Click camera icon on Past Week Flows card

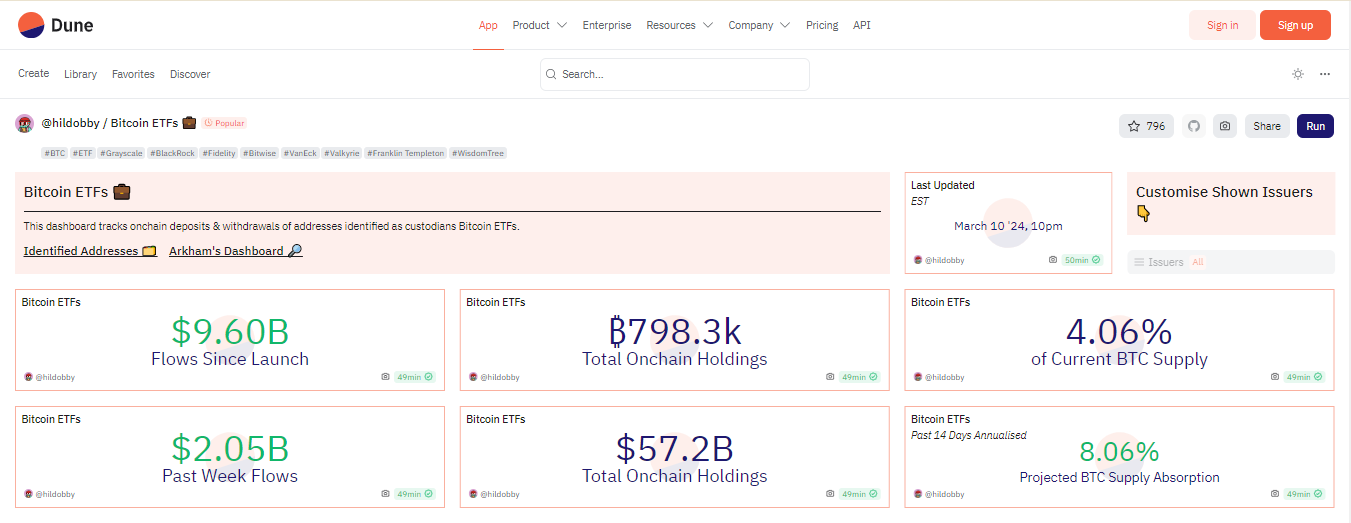coord(386,494)
